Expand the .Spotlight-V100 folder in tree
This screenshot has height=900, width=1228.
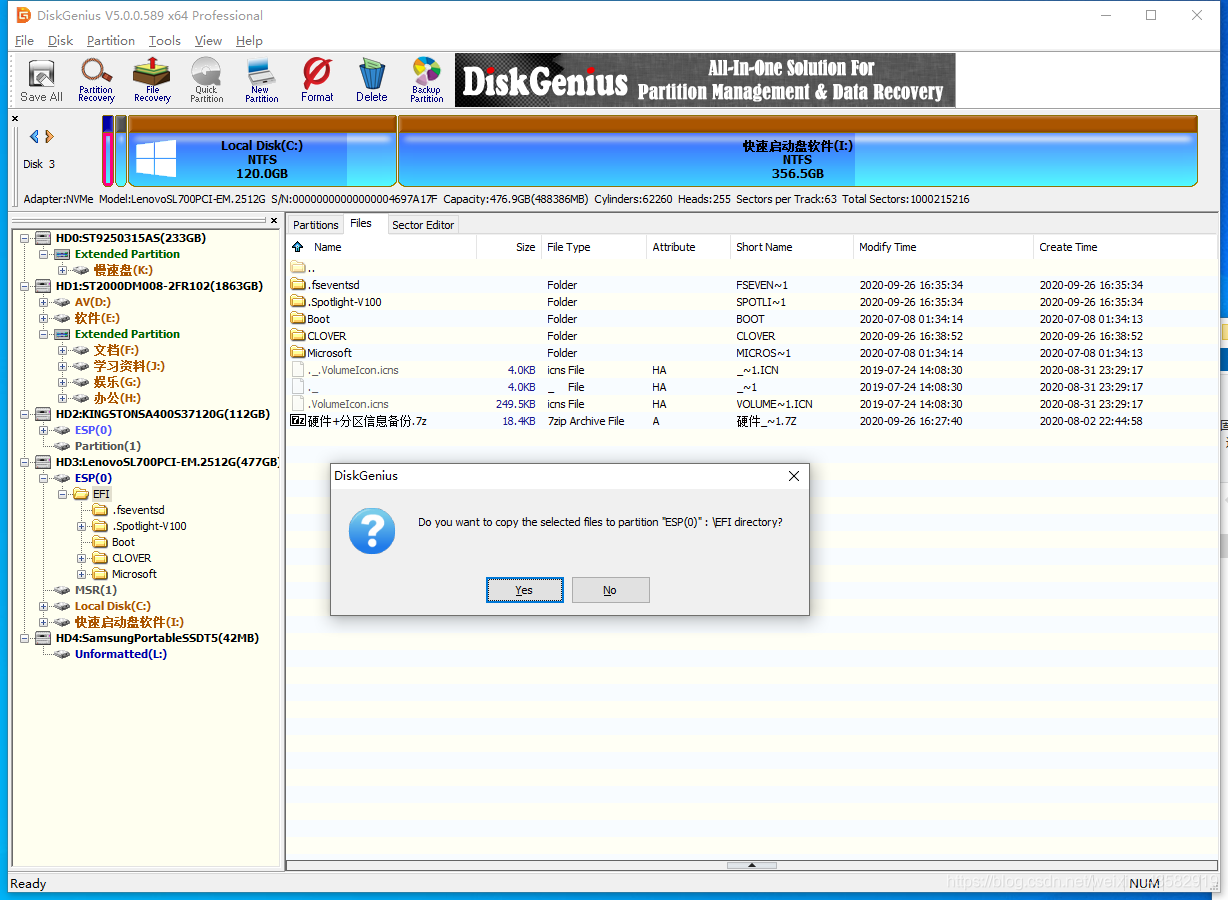pyautogui.click(x=81, y=526)
